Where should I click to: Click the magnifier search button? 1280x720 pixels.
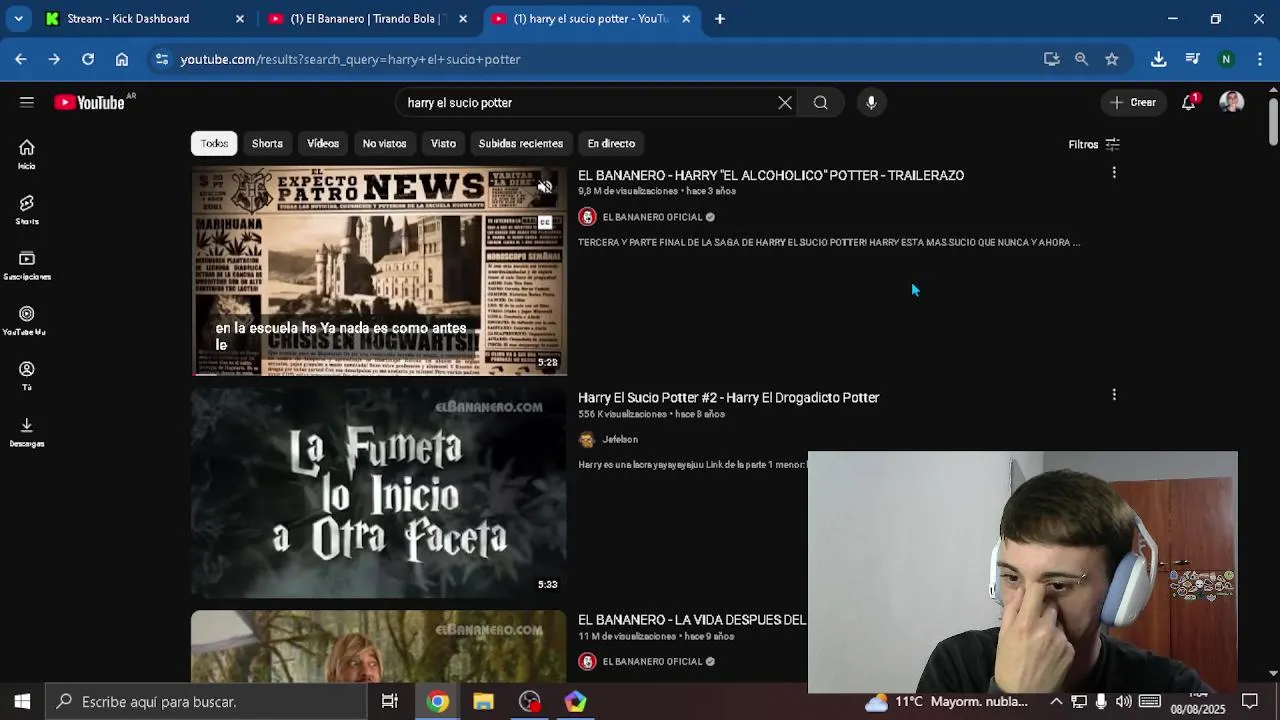tap(820, 102)
